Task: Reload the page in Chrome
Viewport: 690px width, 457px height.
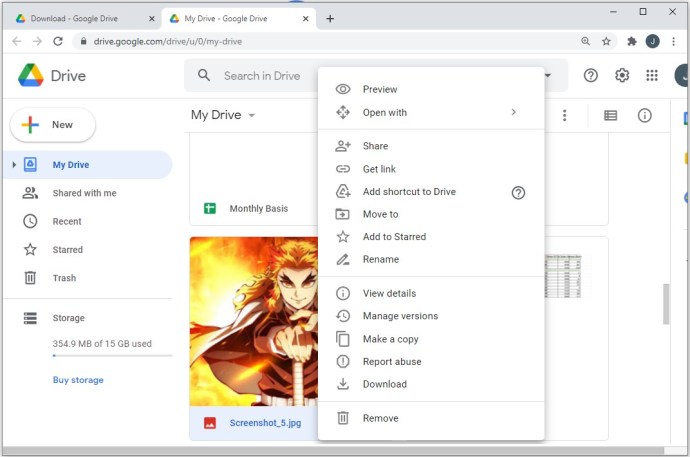Action: [58, 41]
